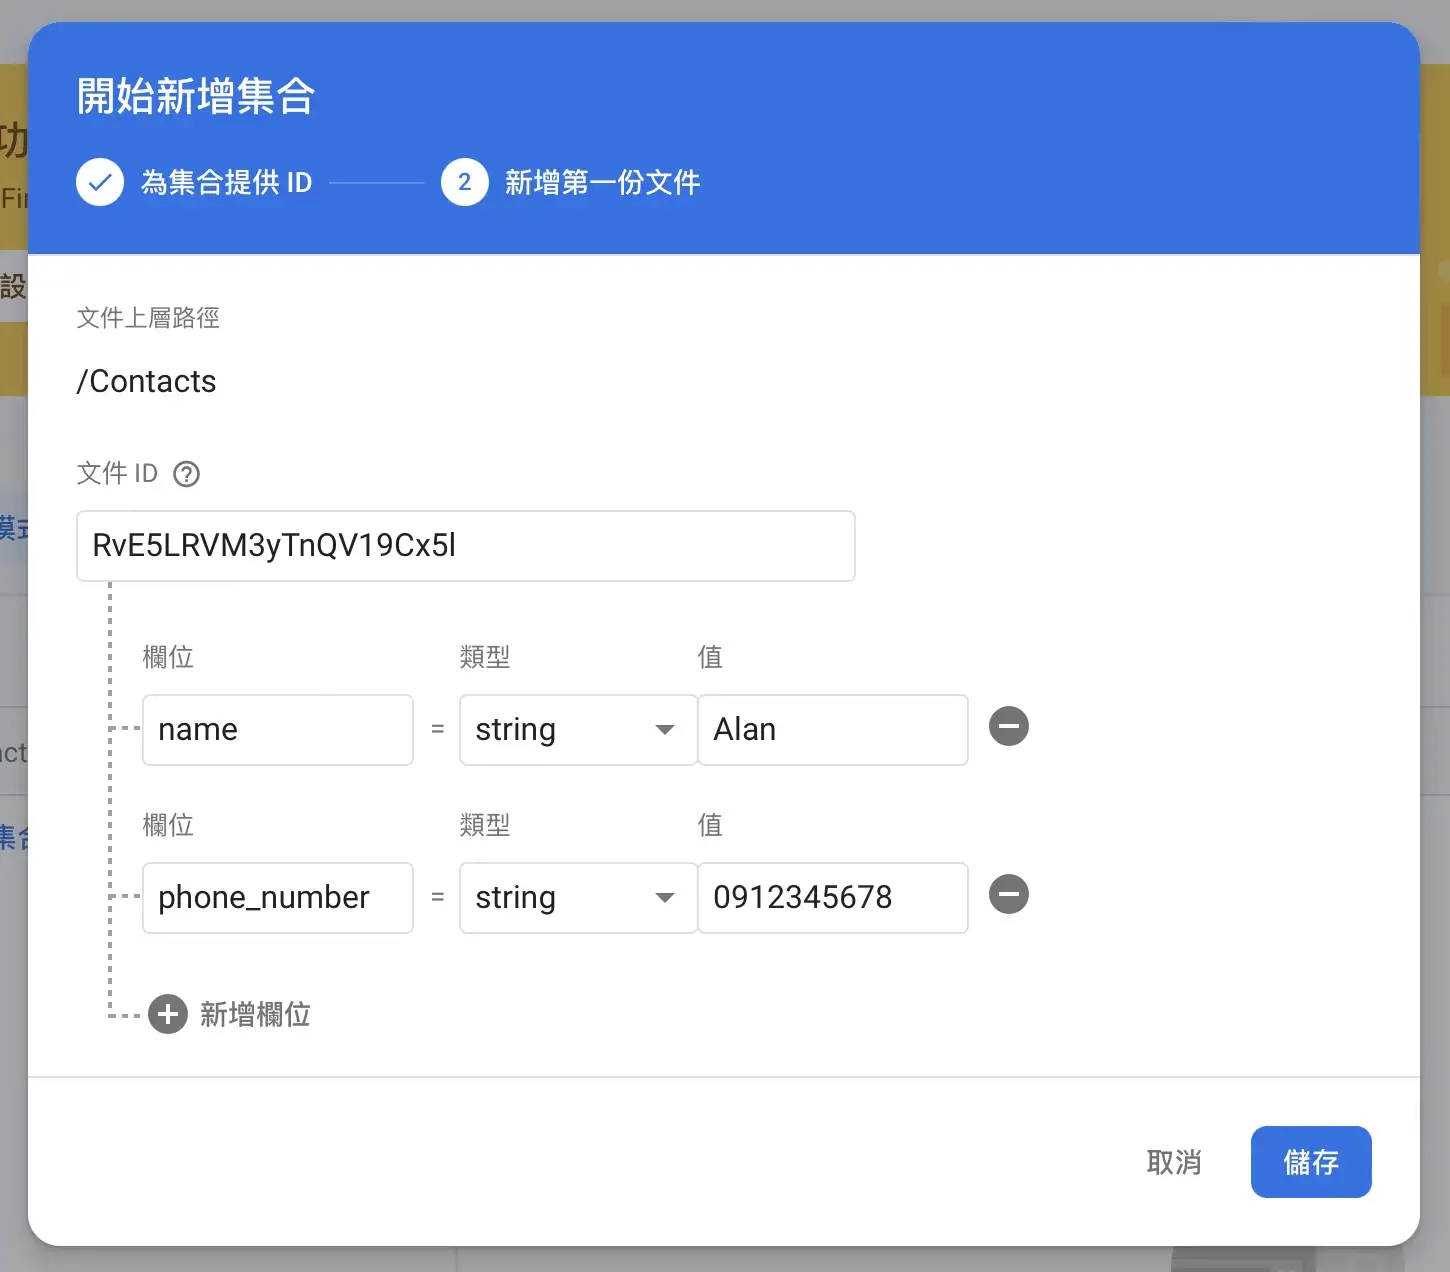Screen dimensions: 1450x1272
Task: Click the 開始新增集合 dialog title
Action: [196, 97]
